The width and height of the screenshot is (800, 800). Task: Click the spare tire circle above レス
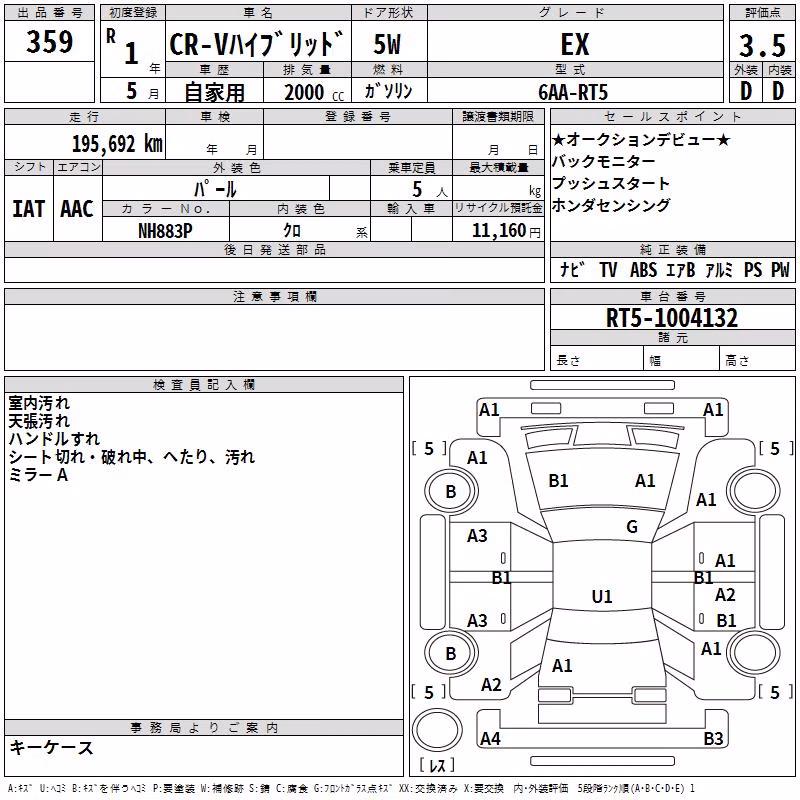[437, 730]
